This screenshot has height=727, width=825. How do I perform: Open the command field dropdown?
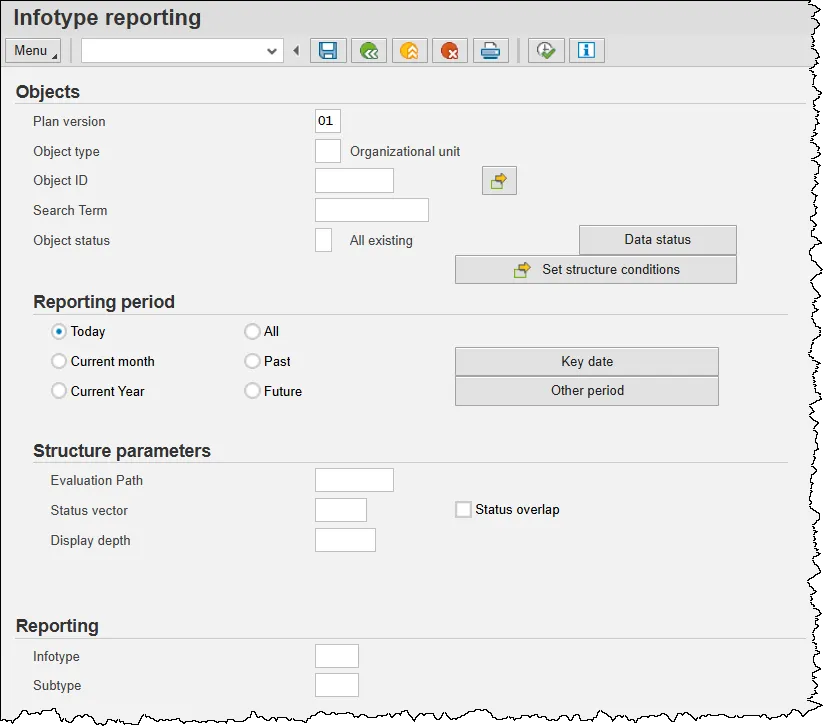pos(272,51)
